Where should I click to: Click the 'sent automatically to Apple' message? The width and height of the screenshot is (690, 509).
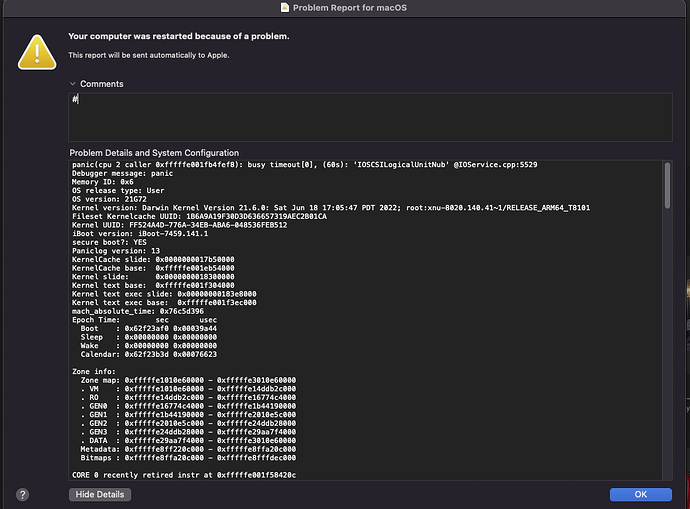pyautogui.click(x=148, y=55)
